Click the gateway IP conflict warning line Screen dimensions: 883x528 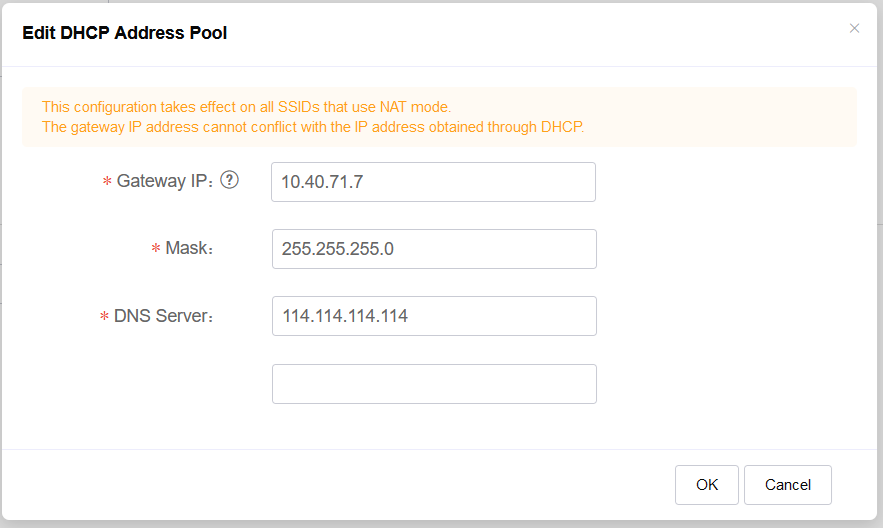coord(313,127)
